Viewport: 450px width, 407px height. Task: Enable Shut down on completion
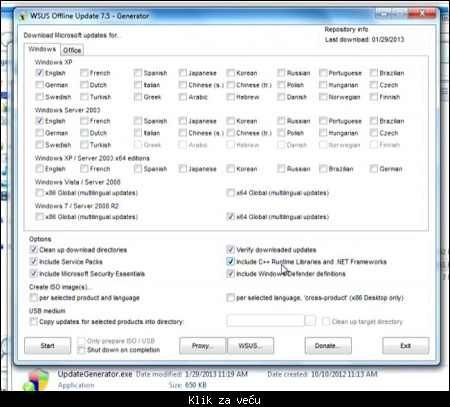(x=81, y=350)
